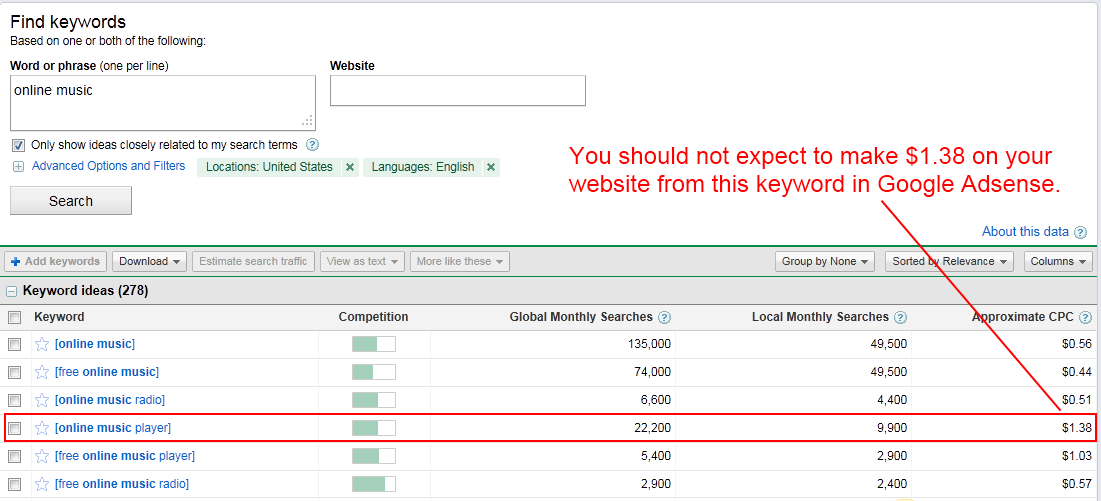The image size is (1101, 501).
Task: Sort by Global Monthly Searches header
Action: [x=581, y=317]
